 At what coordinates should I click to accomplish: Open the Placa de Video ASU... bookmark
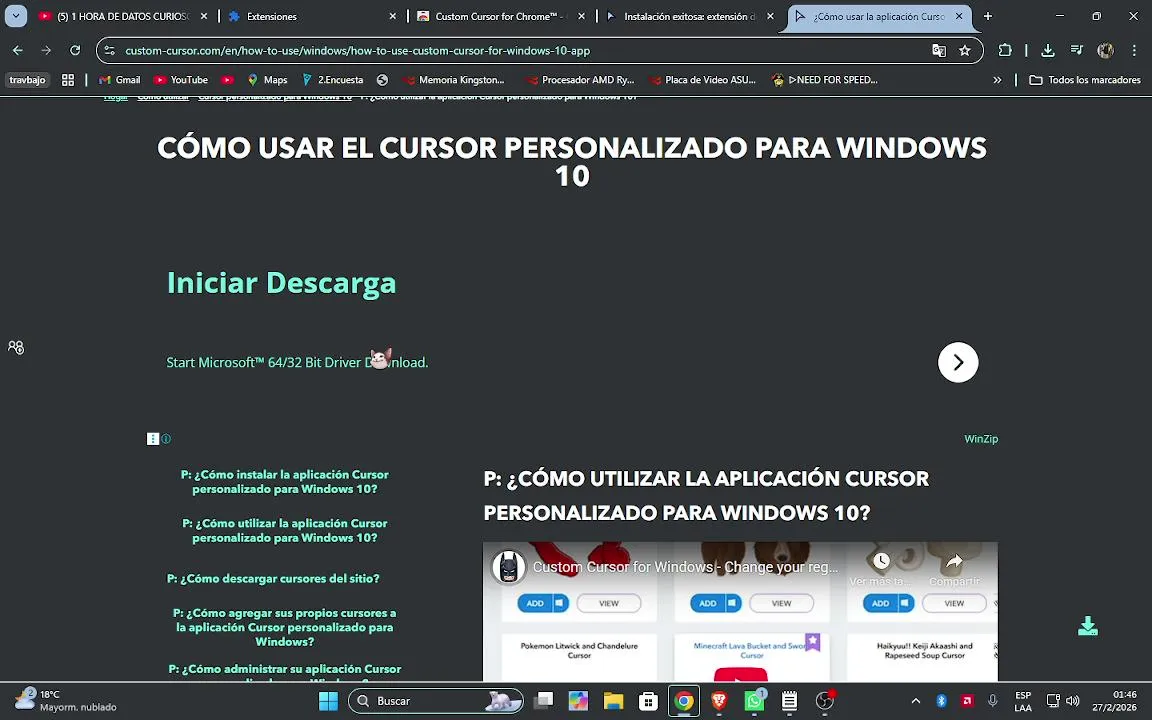click(x=703, y=79)
